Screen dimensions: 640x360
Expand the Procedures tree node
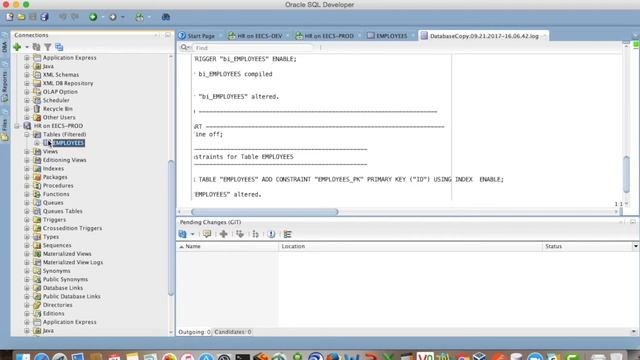tap(27, 186)
